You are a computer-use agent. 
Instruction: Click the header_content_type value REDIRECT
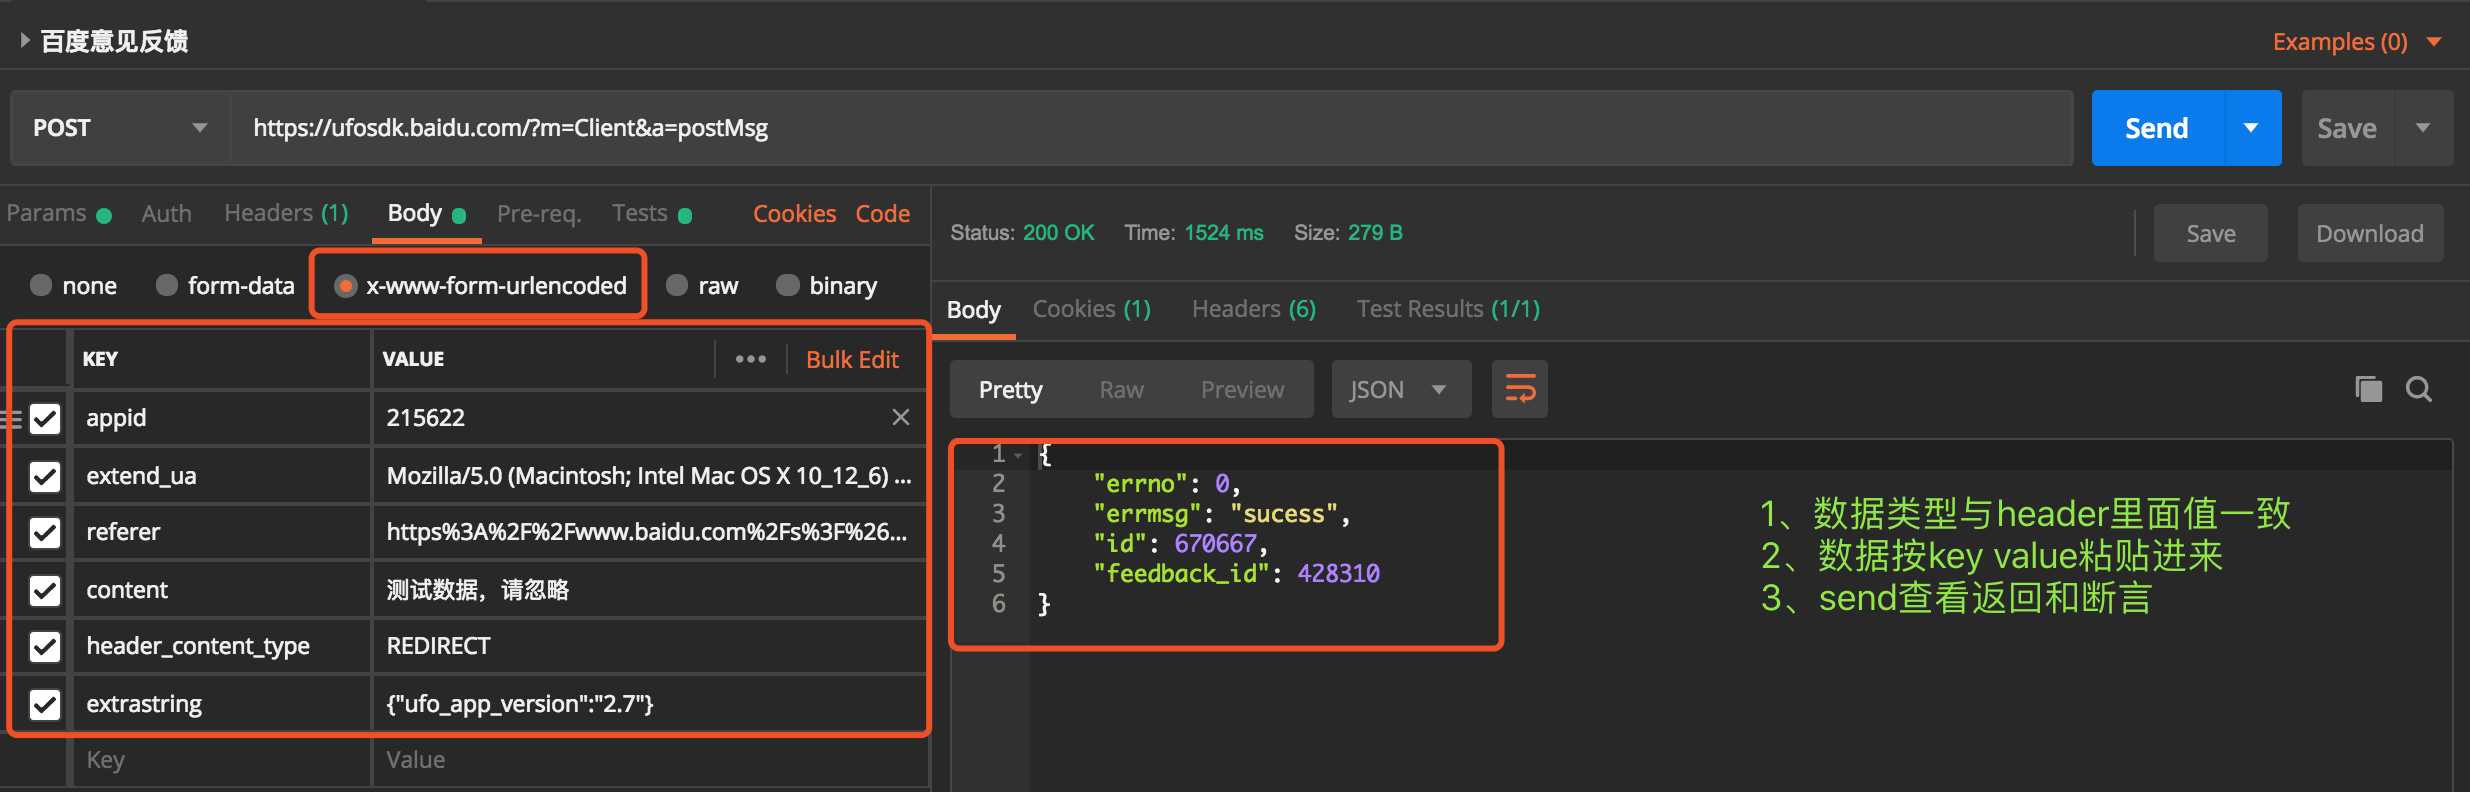tap(438, 646)
